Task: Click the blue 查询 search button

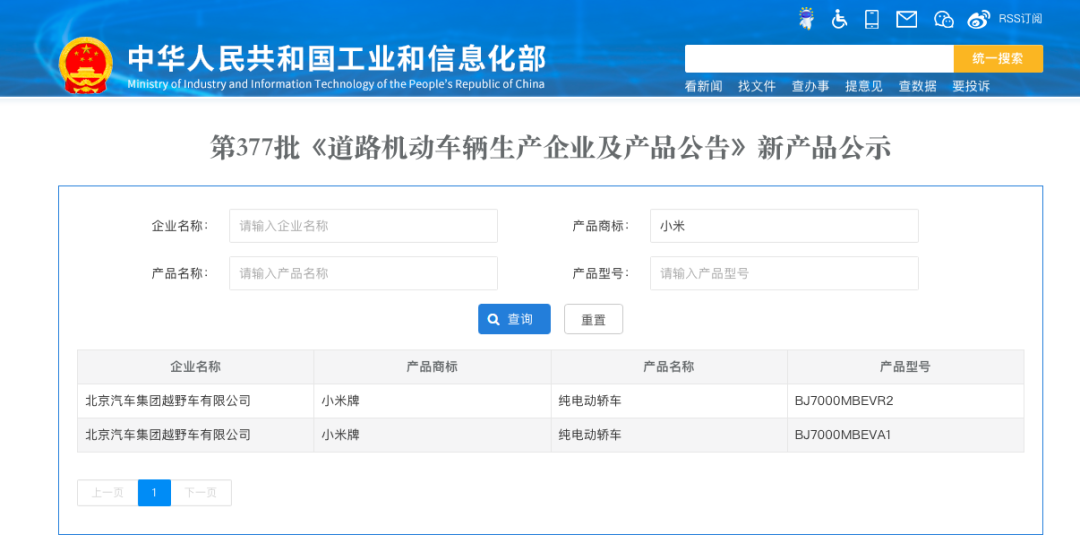Action: pos(514,319)
